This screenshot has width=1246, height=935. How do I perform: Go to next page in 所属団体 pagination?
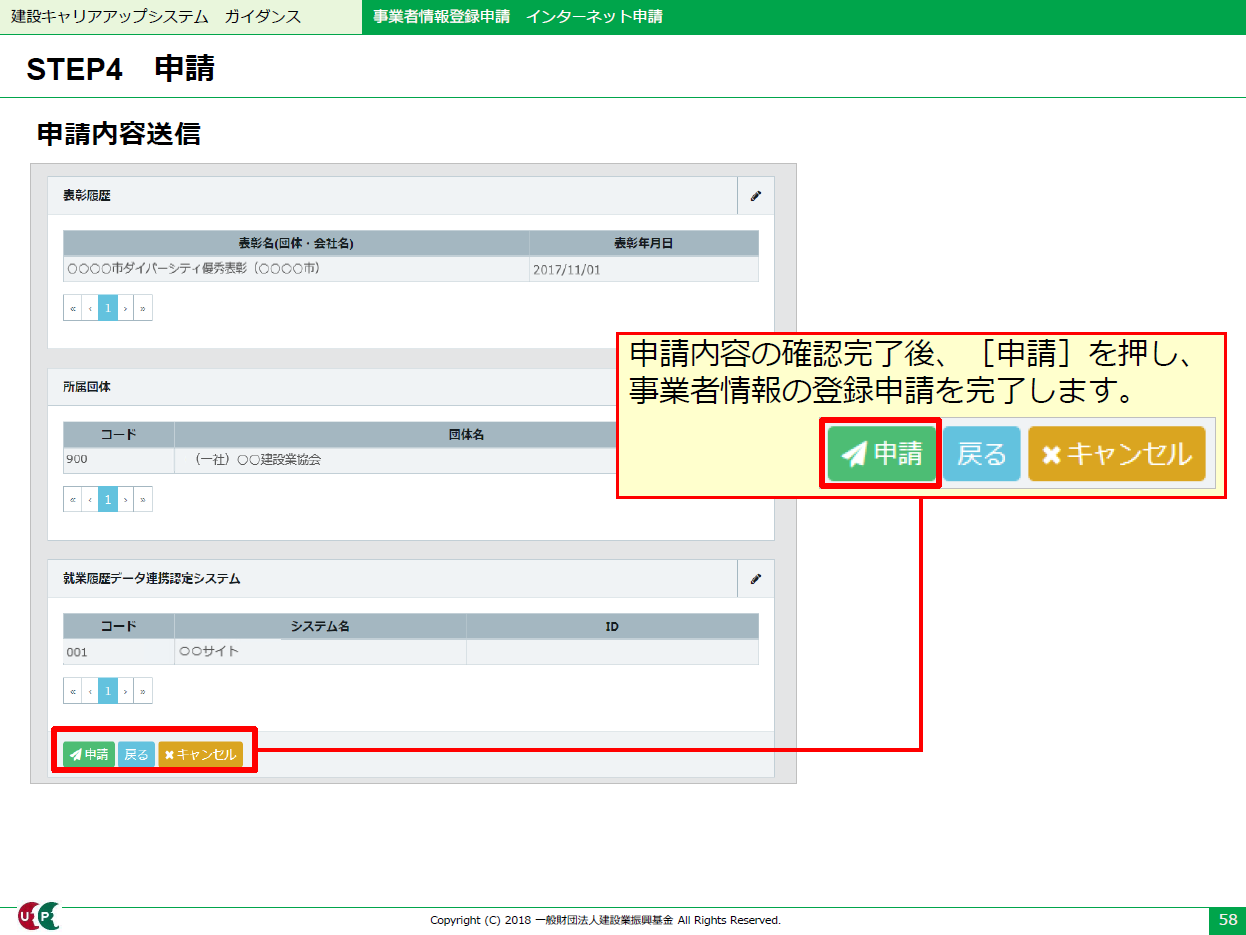point(125,499)
